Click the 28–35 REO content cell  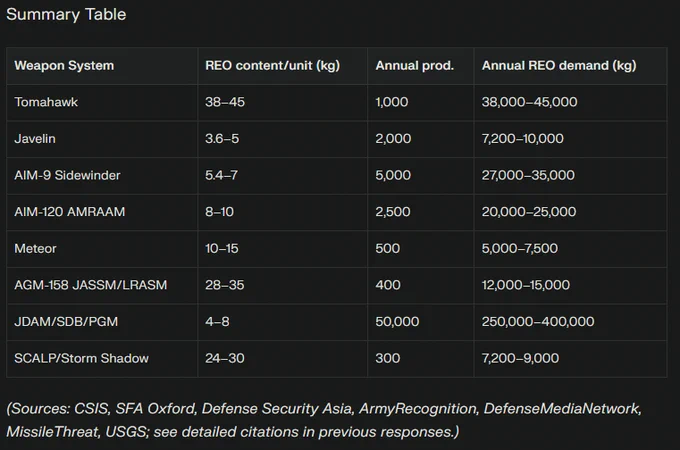coord(225,285)
